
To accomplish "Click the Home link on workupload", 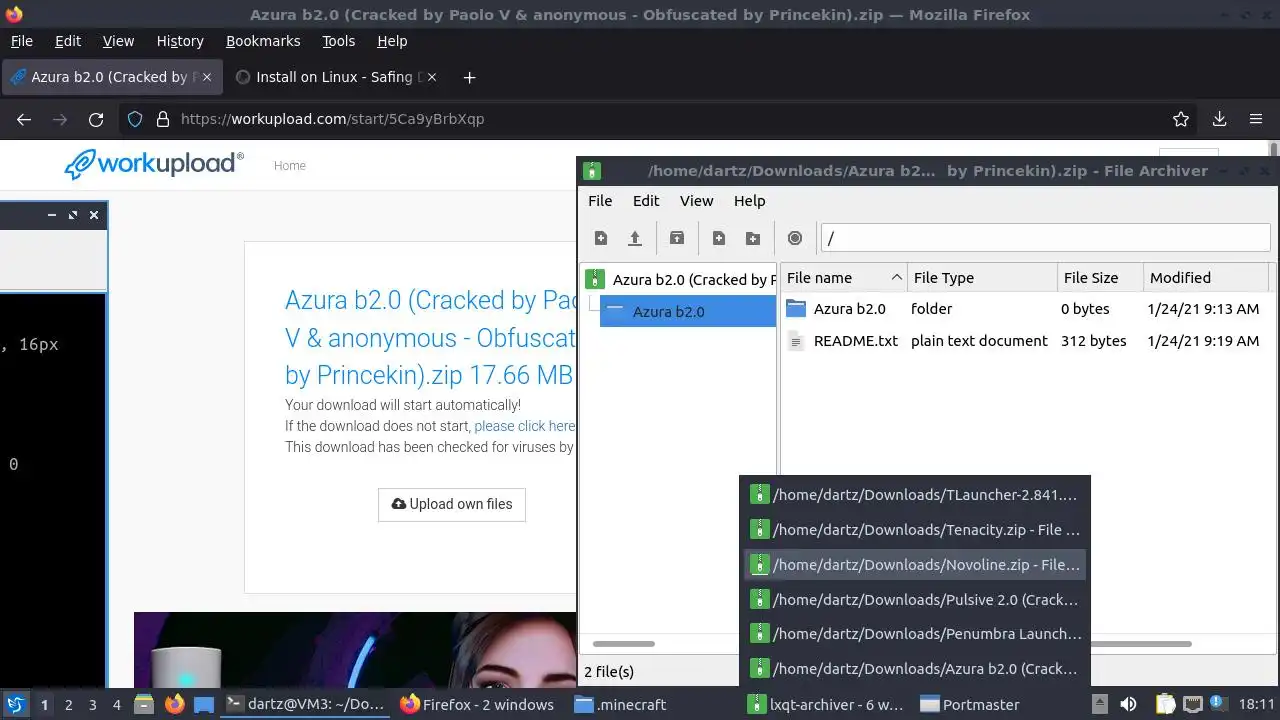I will click(x=290, y=166).
